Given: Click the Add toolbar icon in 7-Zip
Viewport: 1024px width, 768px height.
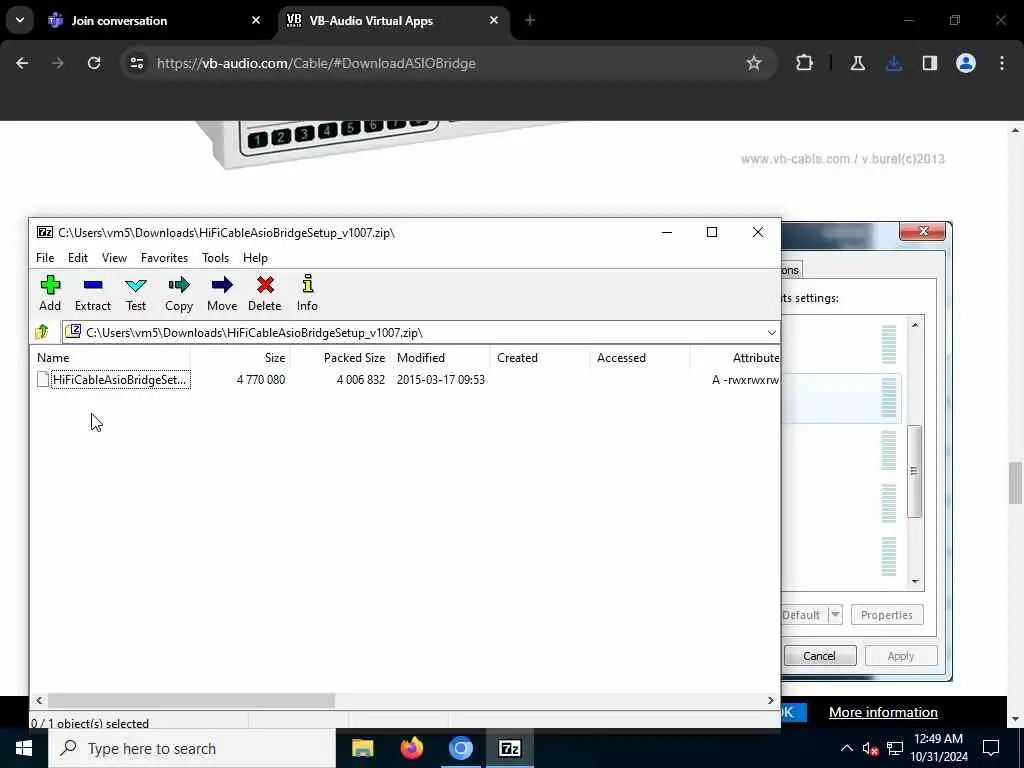Looking at the screenshot, I should click(x=50, y=293).
